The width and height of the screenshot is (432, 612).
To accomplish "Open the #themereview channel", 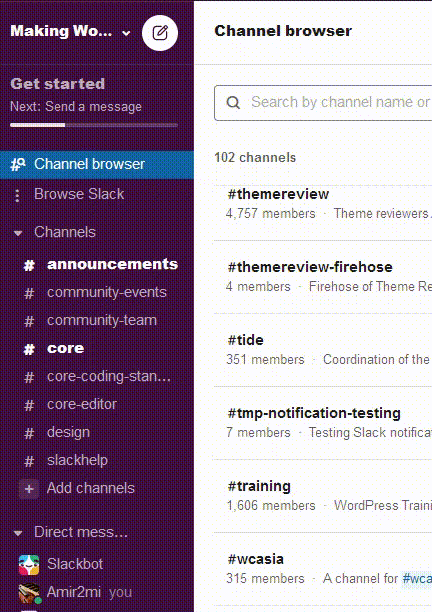I will (278, 194).
